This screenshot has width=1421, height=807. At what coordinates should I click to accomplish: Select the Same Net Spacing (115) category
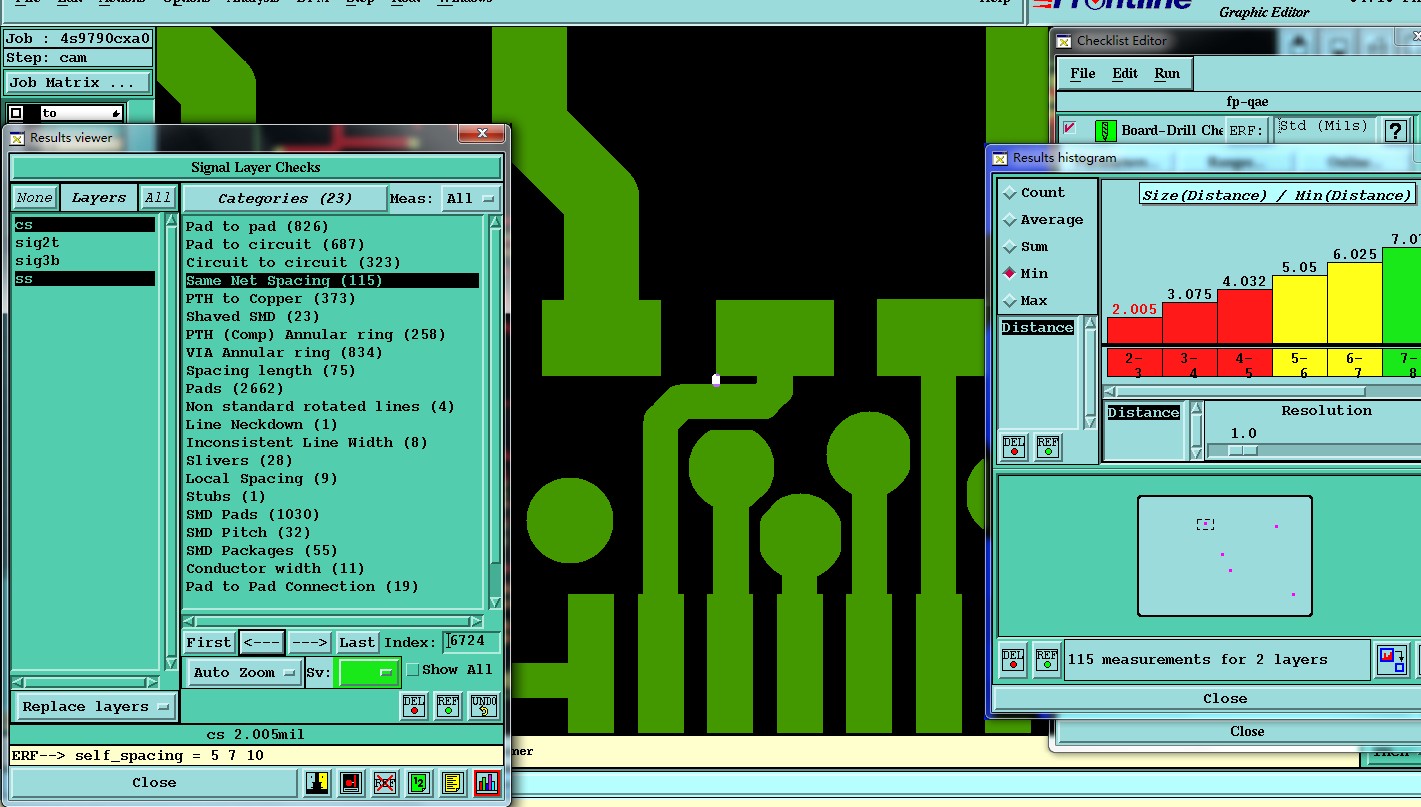point(332,281)
